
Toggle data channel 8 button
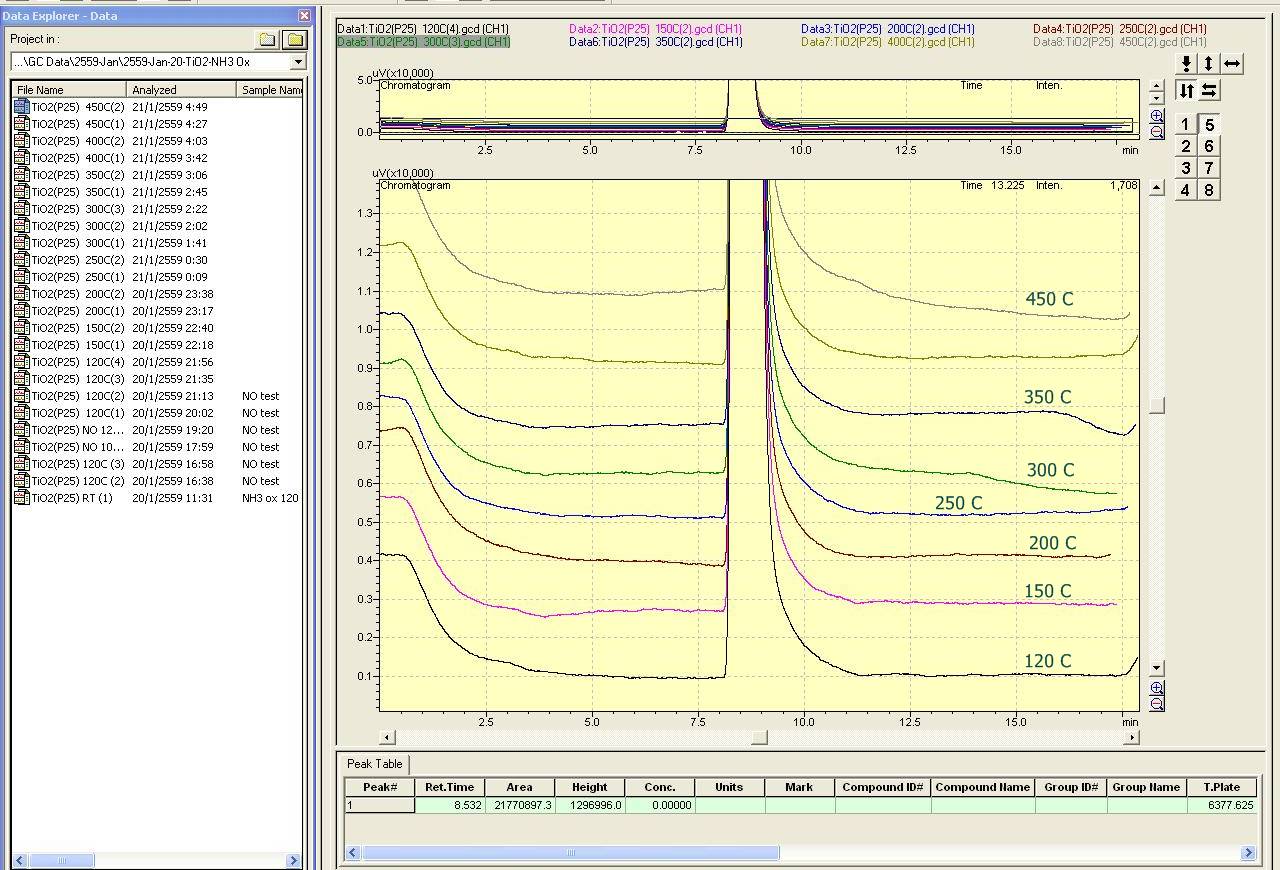tap(1209, 190)
